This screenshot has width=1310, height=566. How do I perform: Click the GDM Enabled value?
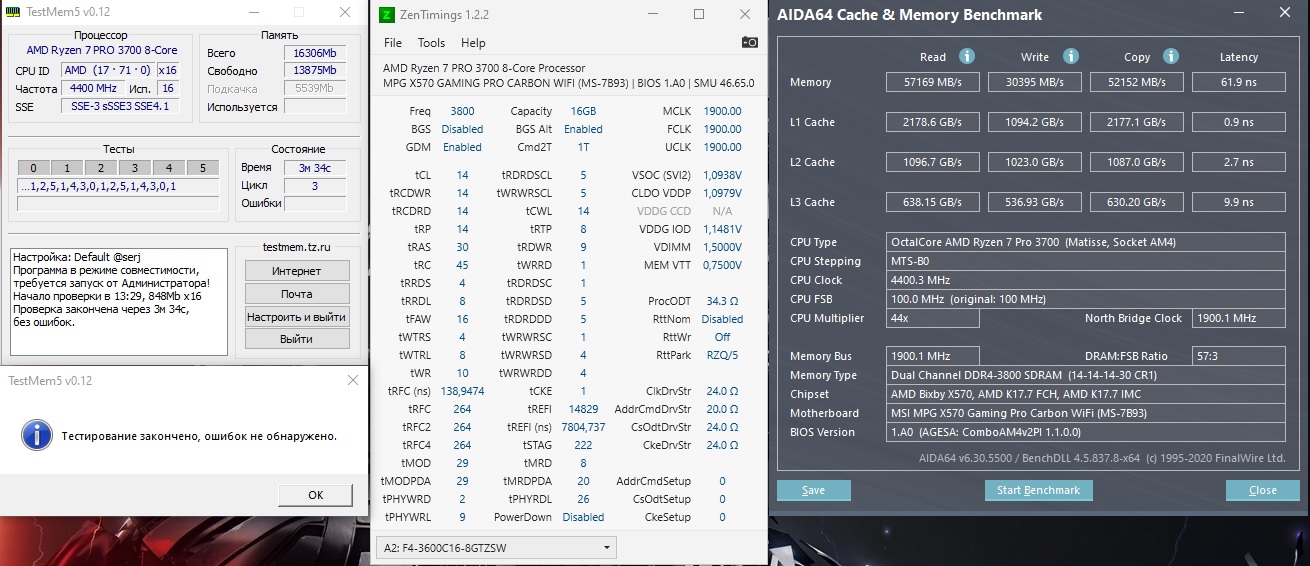click(462, 147)
